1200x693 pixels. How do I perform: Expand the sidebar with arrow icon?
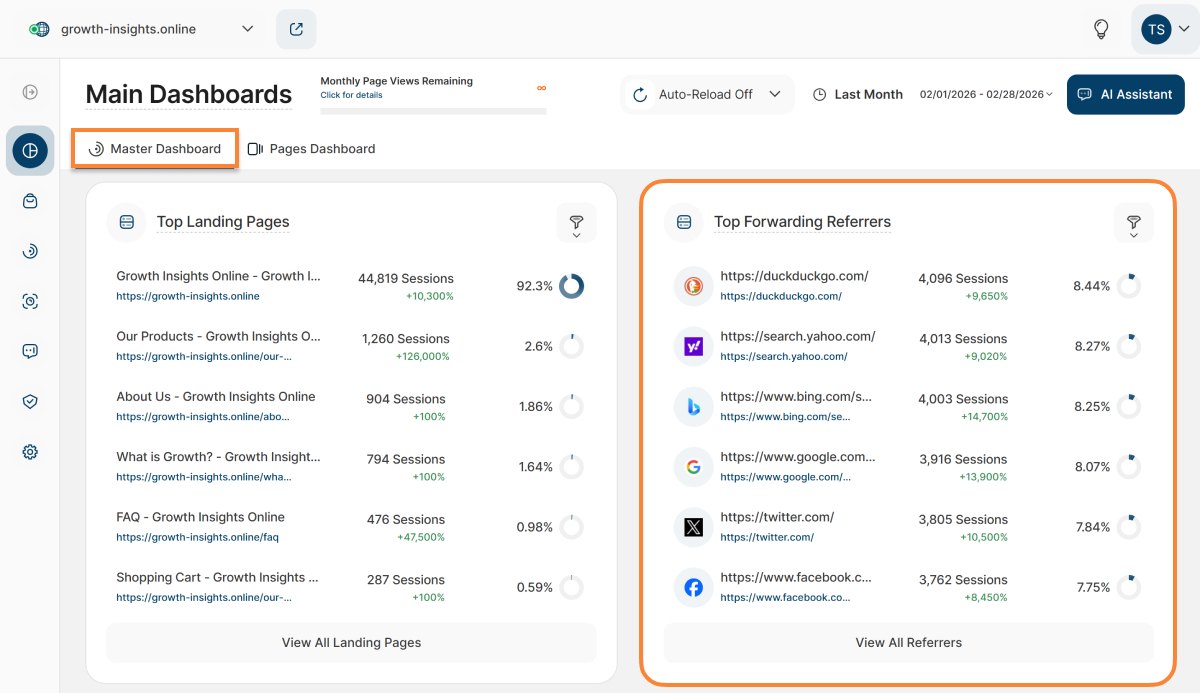(30, 92)
